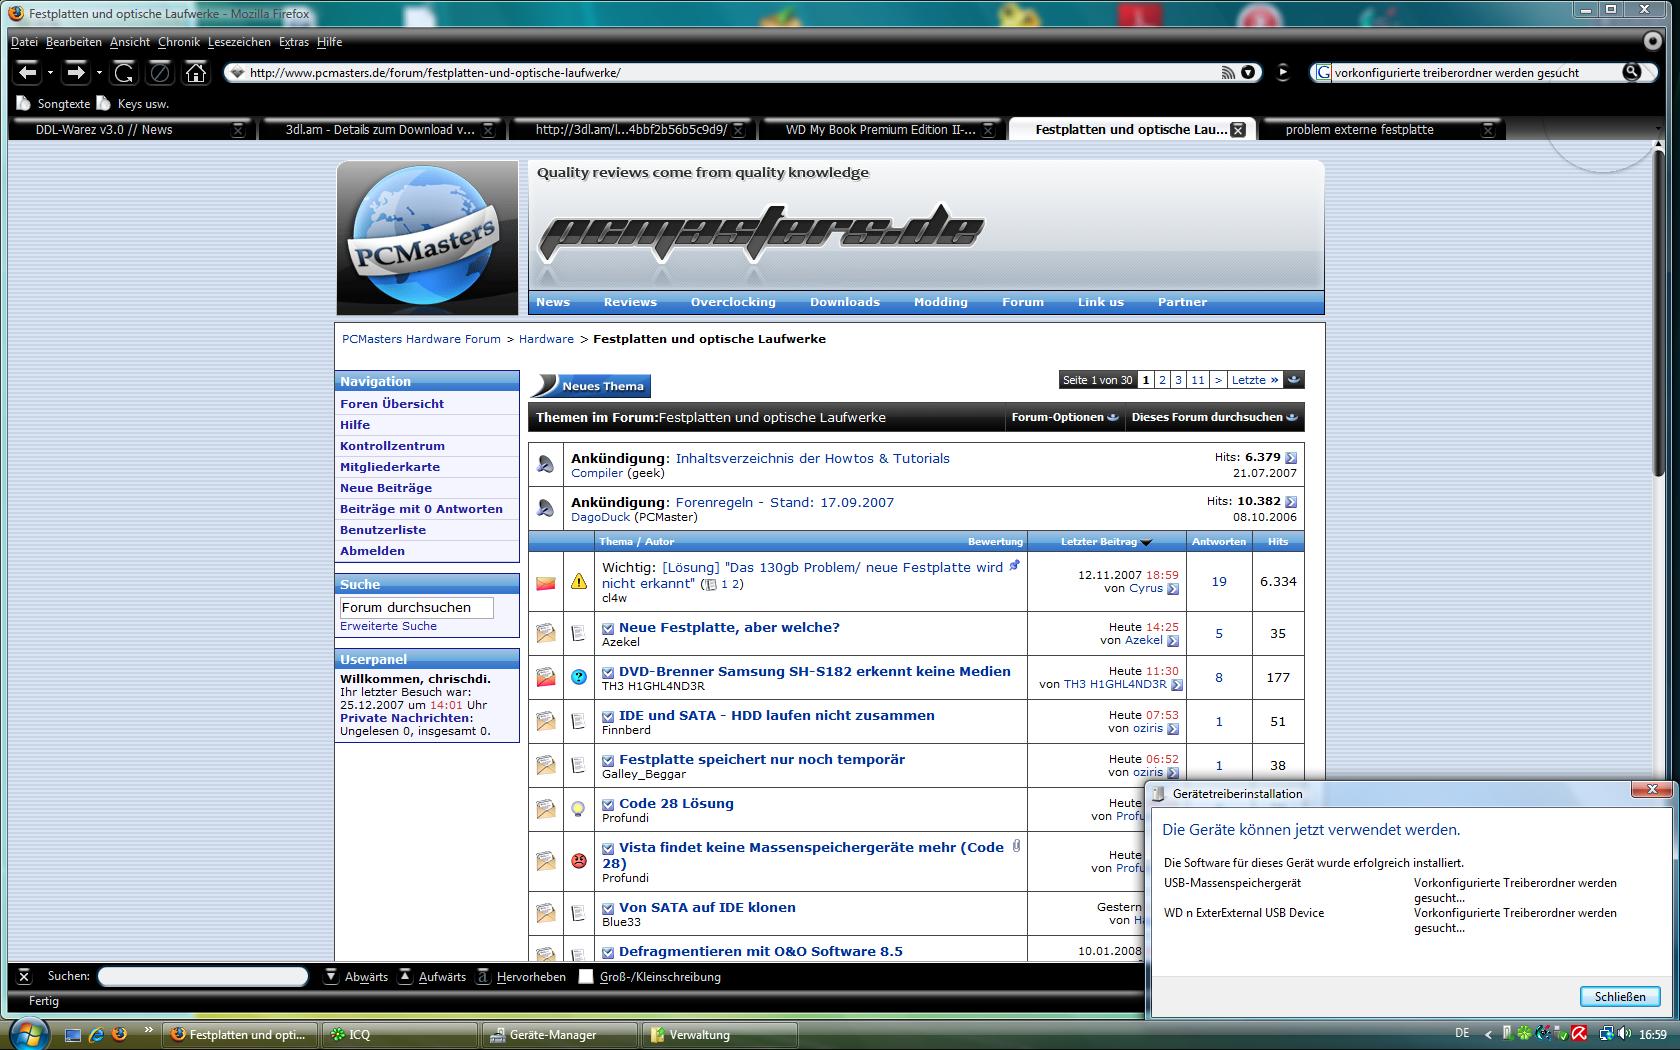The width and height of the screenshot is (1680, 1050).
Task: Click the envelope icon of 'IDE und SATA' thread
Action: point(545,721)
